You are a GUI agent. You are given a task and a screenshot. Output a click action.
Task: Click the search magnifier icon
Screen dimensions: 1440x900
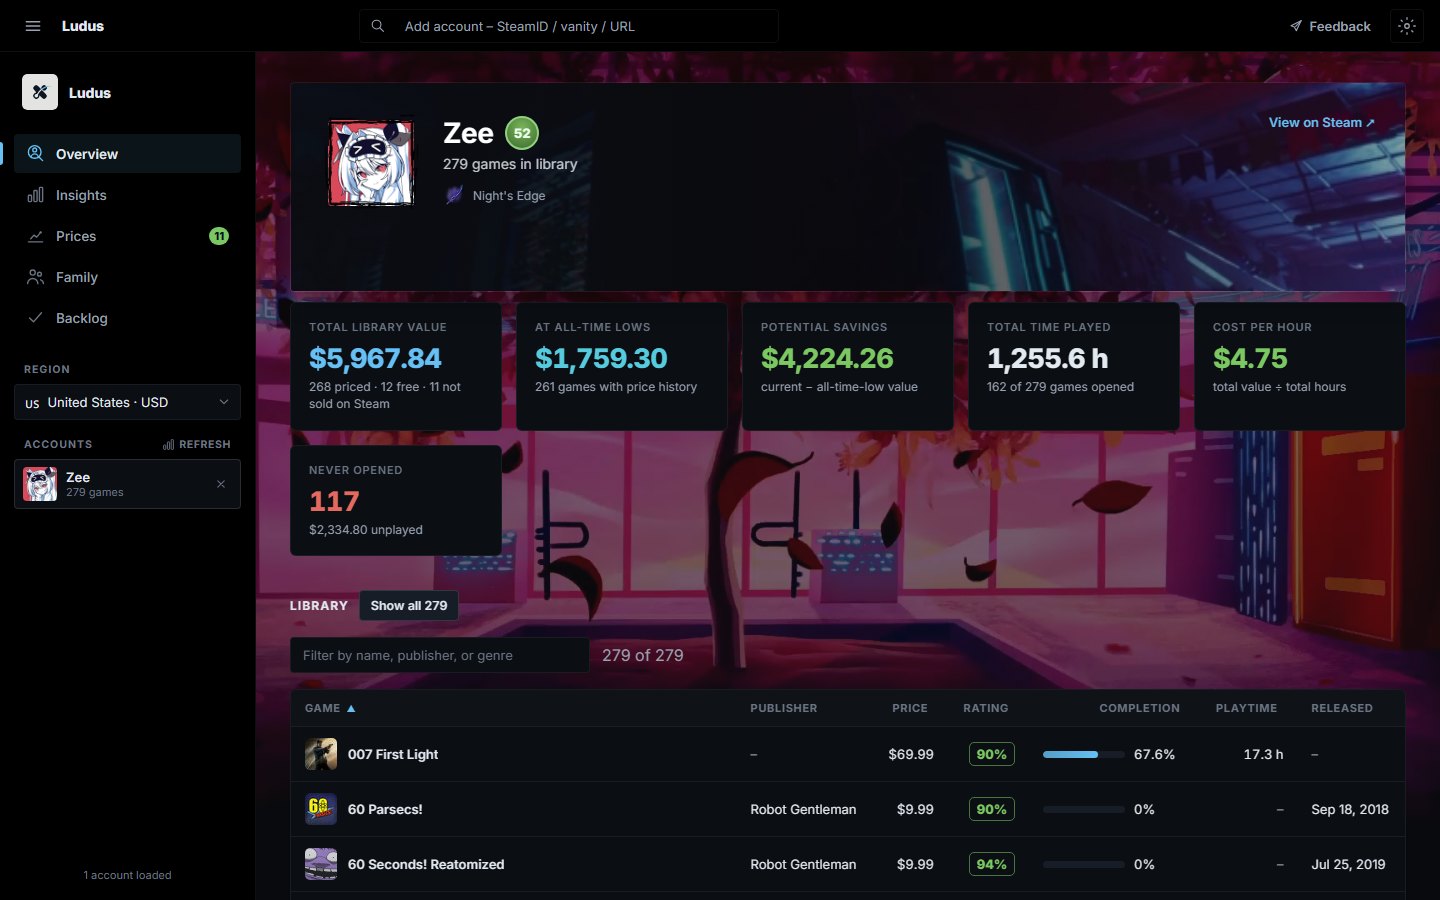point(378,26)
